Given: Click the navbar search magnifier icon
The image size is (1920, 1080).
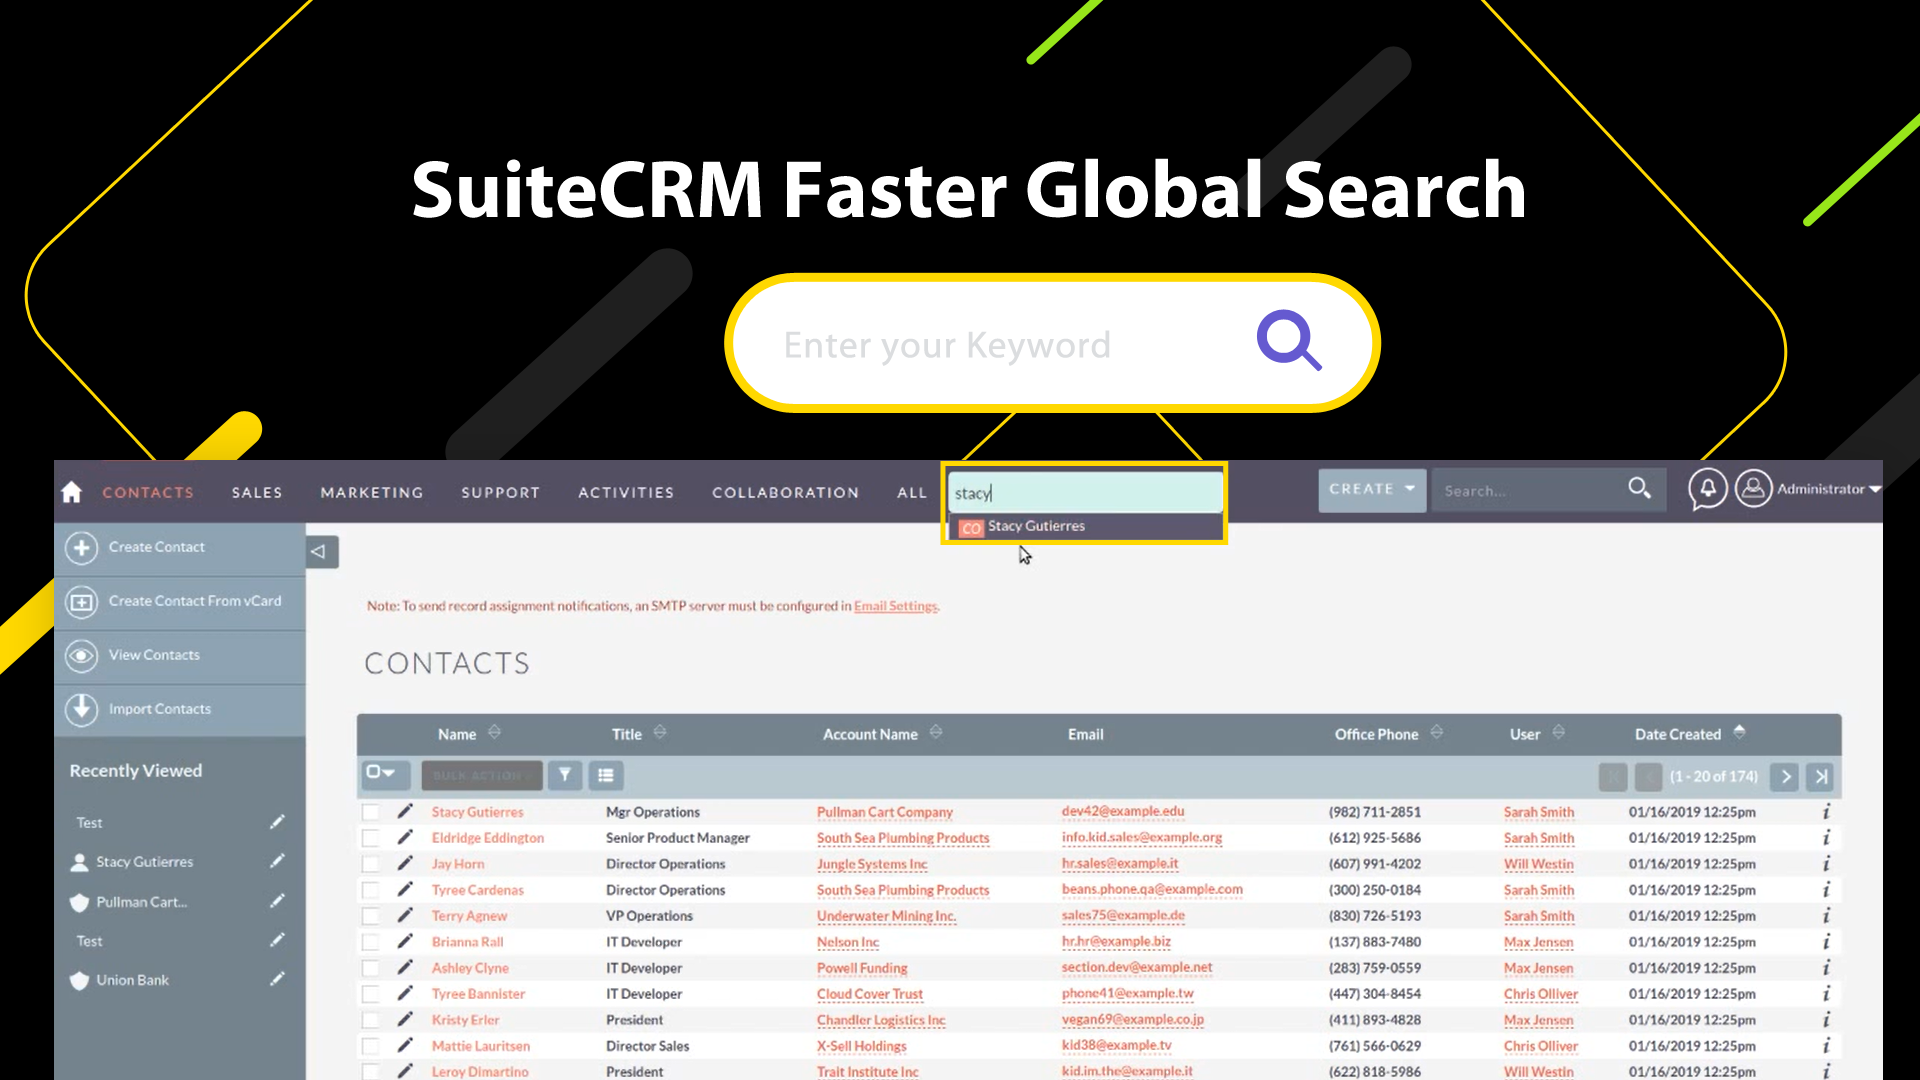Looking at the screenshot, I should pos(1639,488).
